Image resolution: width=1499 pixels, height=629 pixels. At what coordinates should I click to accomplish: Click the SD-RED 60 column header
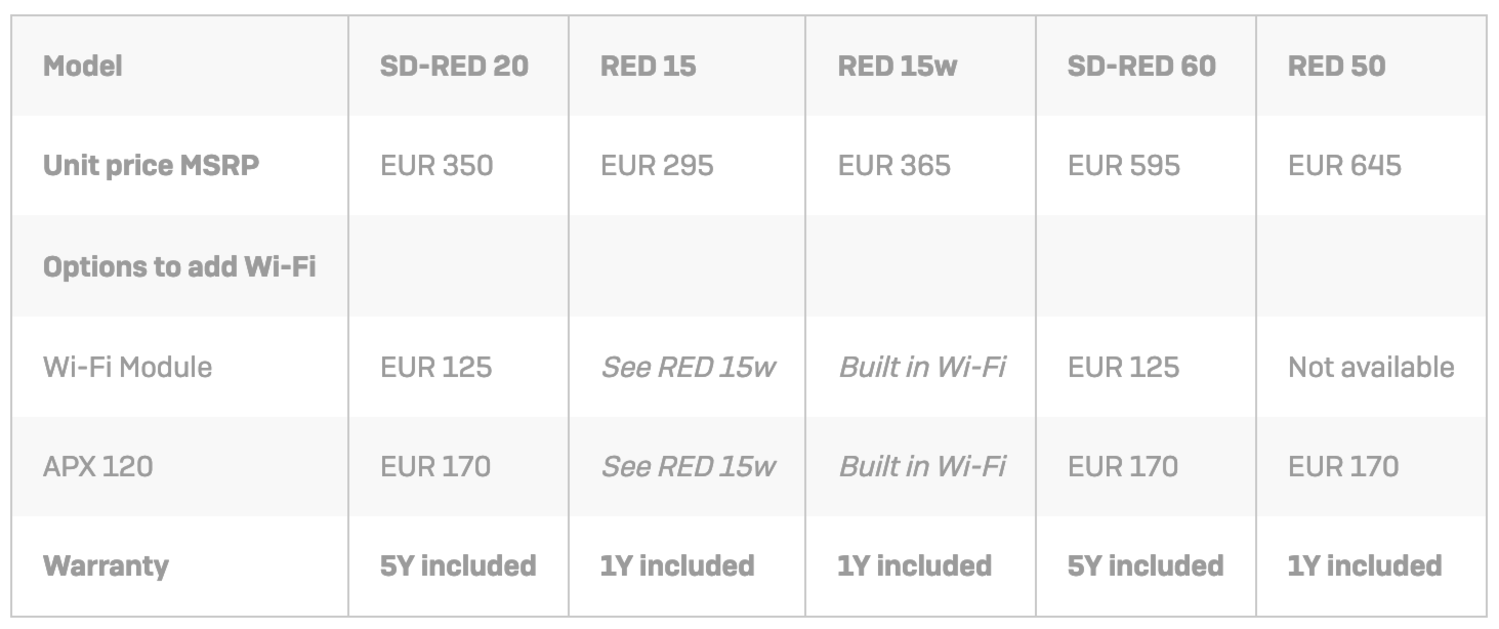pos(1141,66)
